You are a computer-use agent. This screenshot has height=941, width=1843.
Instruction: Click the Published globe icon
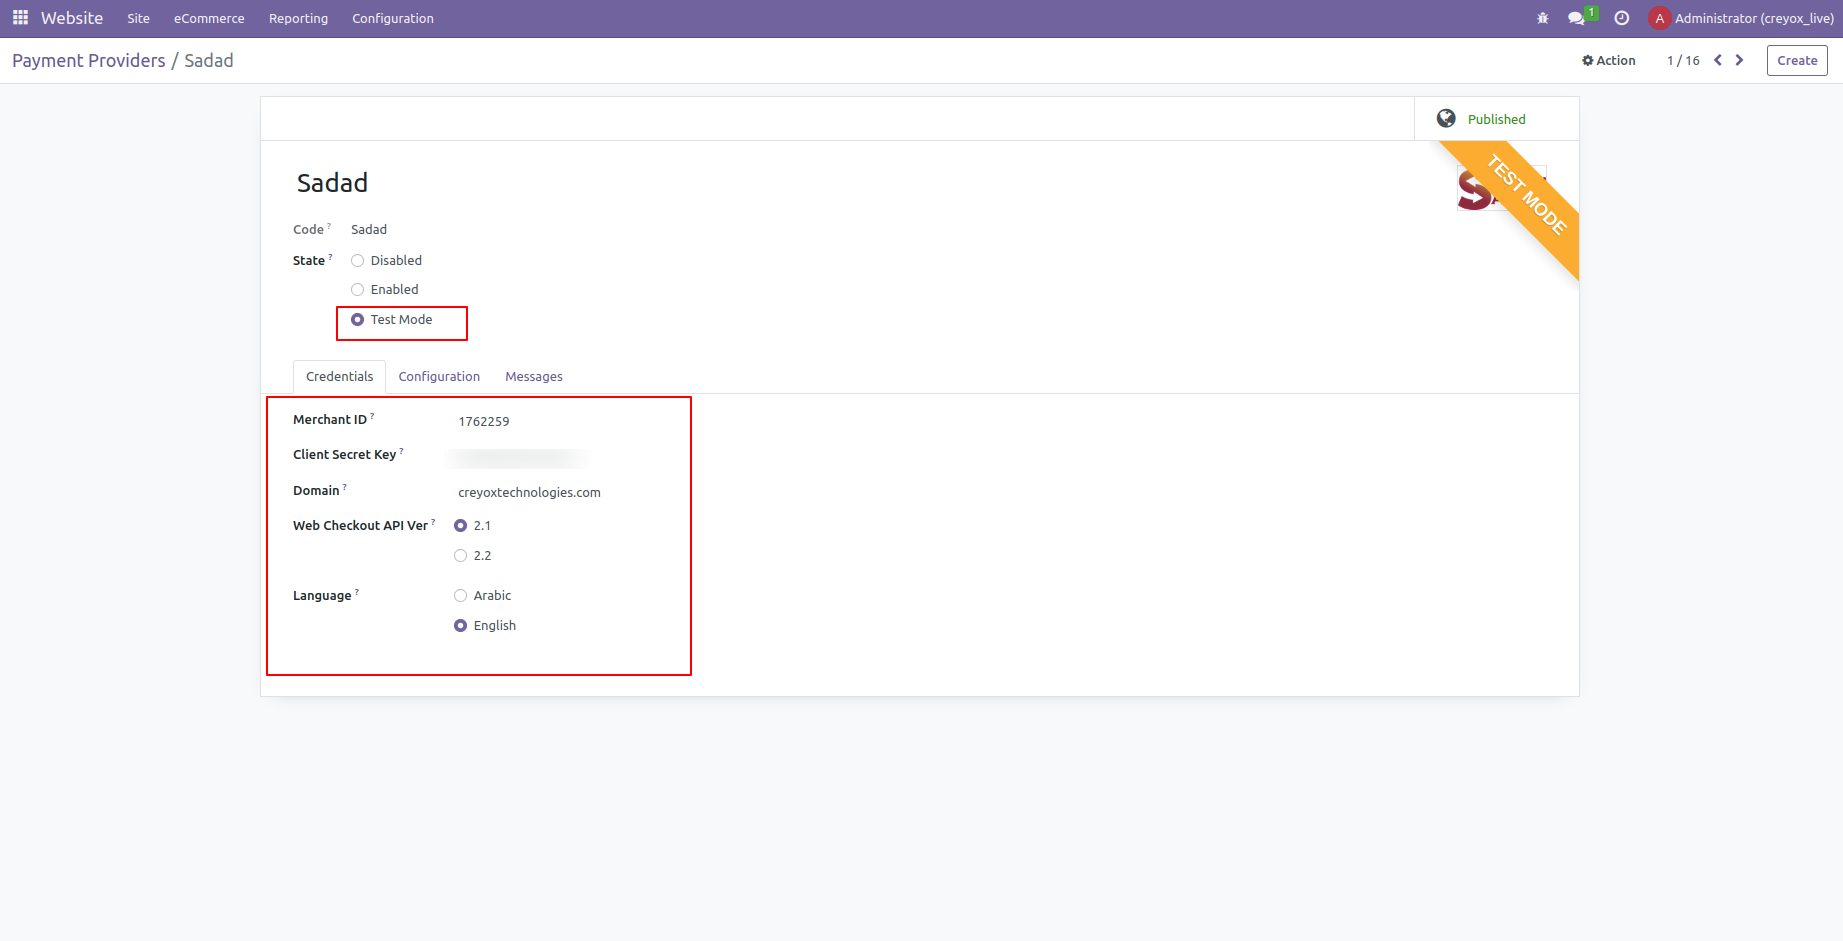click(1446, 119)
